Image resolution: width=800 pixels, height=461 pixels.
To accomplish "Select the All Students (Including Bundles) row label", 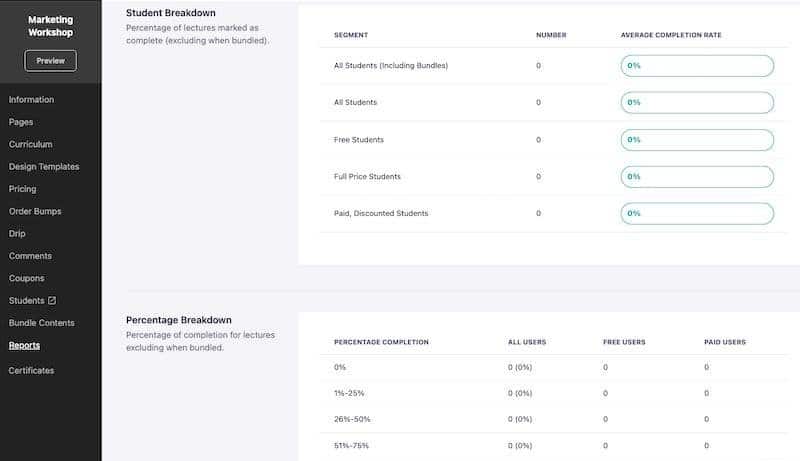I will (x=391, y=66).
